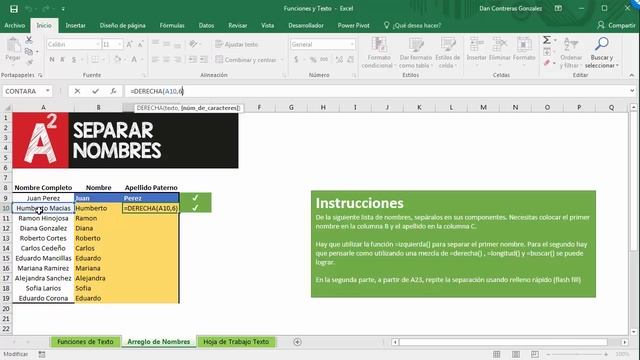Screen dimensions: 640x360
Task: Click the Autosuma sigma icon
Action: click(x=547, y=40)
